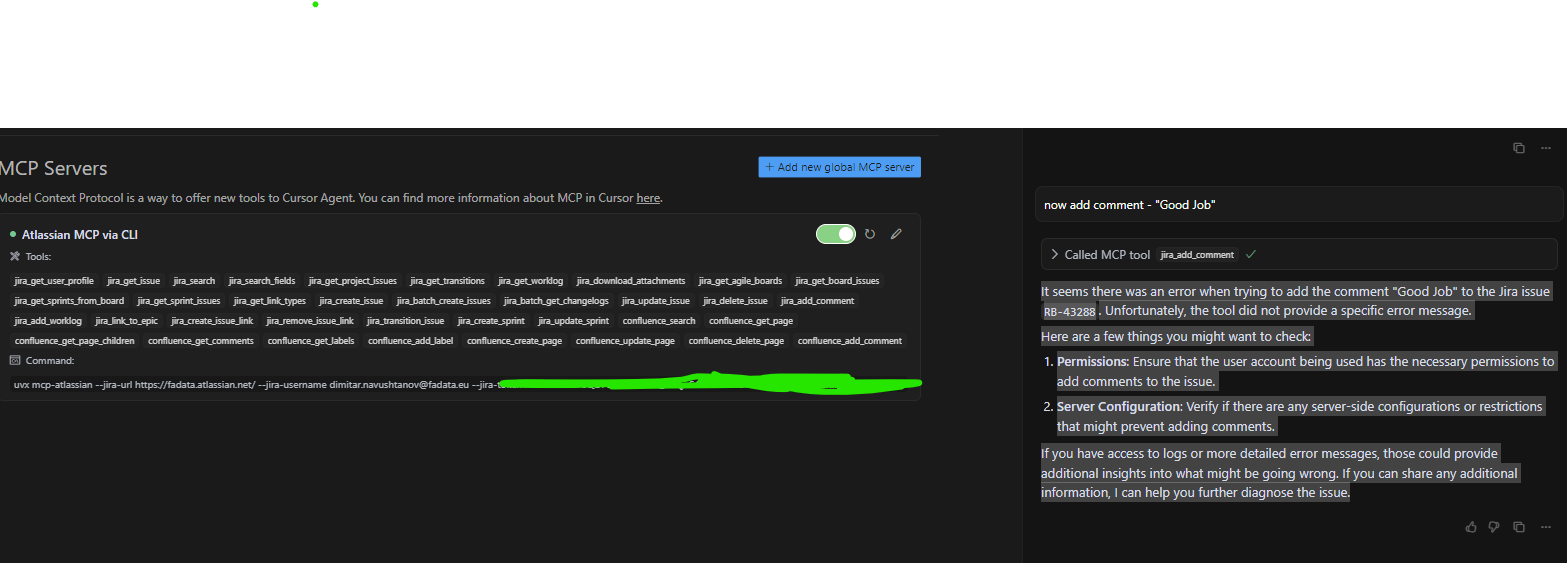Select the jira_get_issue tool
Image resolution: width=1567 pixels, height=563 pixels.
134,281
